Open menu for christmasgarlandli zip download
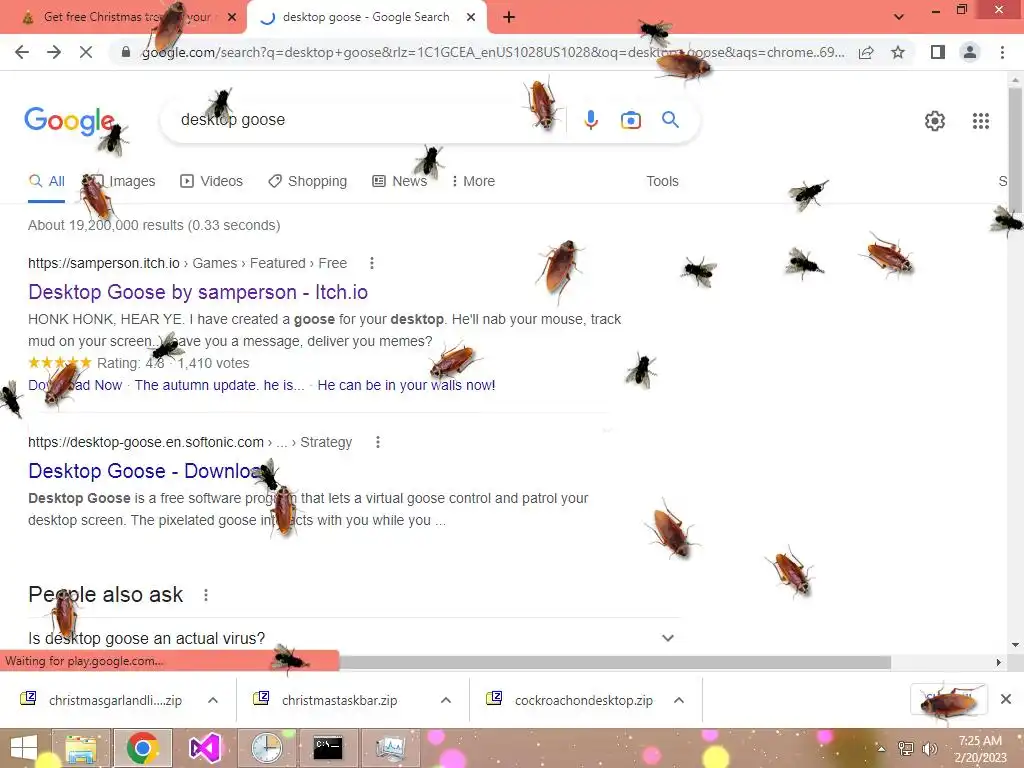Viewport: 1024px width, 768px height. coord(213,700)
